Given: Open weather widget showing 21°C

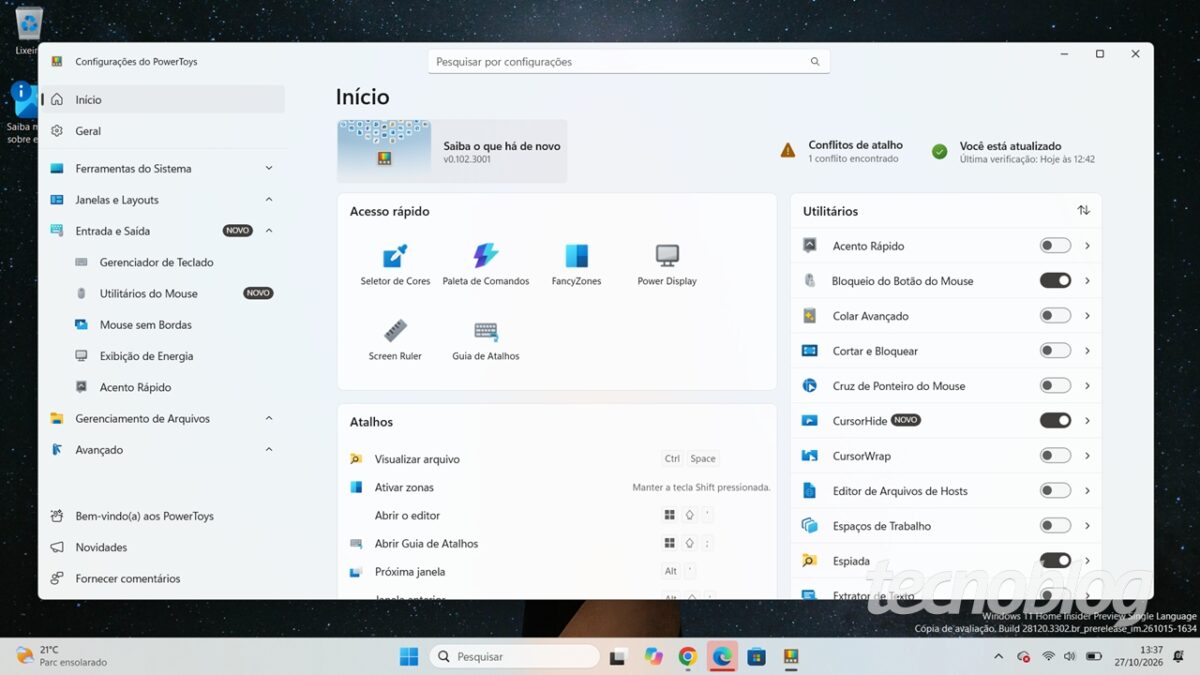Looking at the screenshot, I should click(x=62, y=656).
